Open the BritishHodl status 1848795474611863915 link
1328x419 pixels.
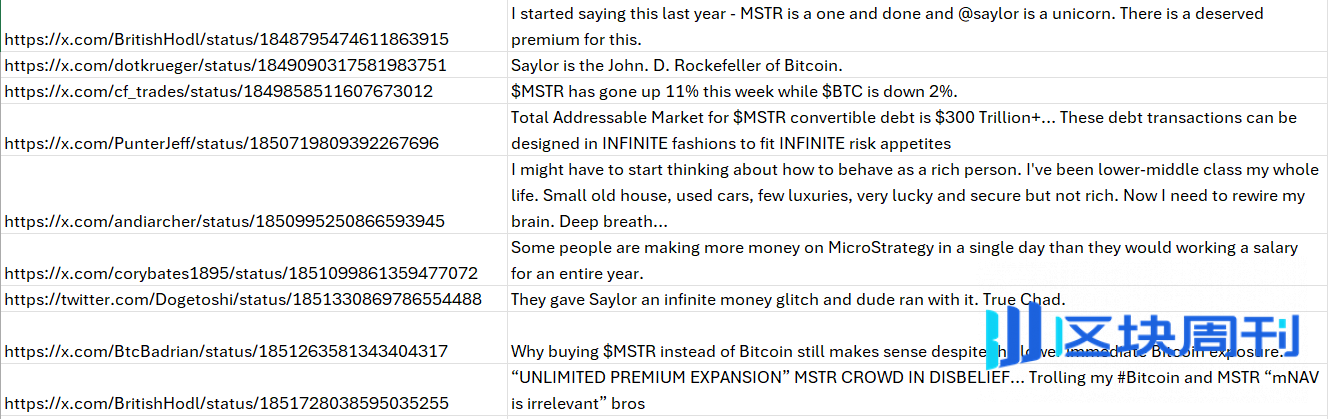coord(226,39)
